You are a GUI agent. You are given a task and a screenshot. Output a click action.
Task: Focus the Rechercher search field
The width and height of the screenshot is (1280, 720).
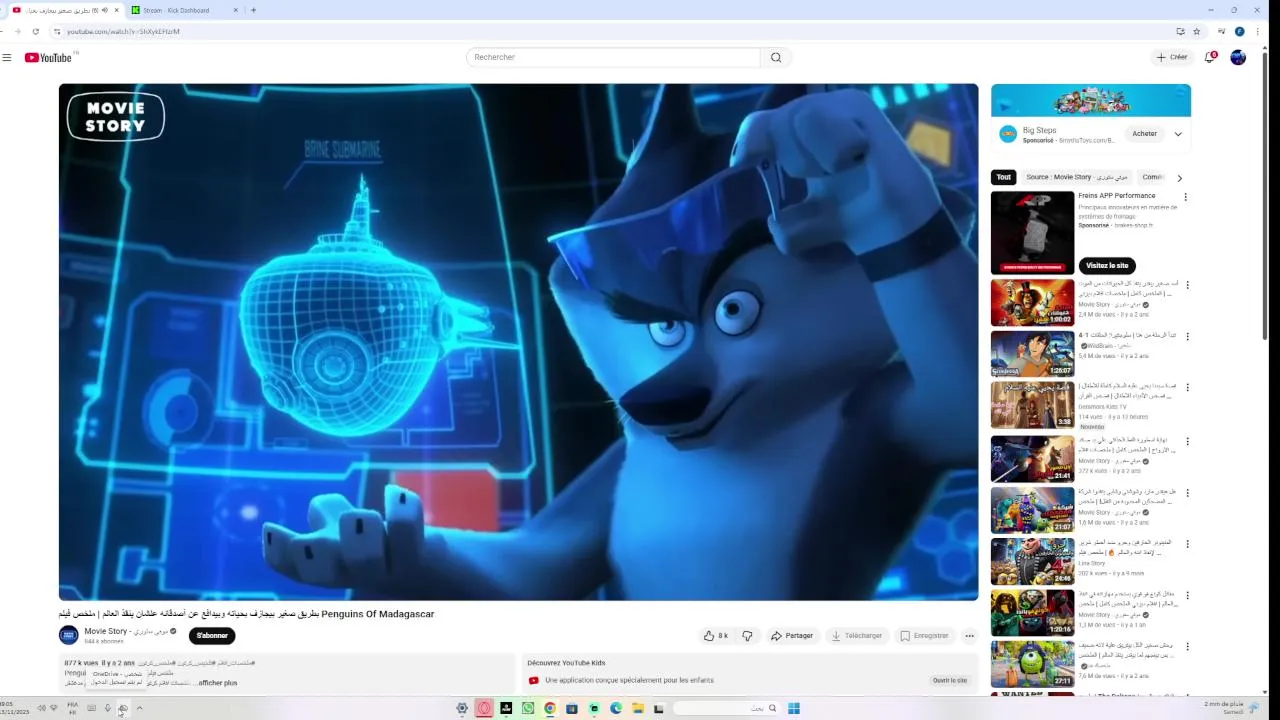pyautogui.click(x=613, y=57)
